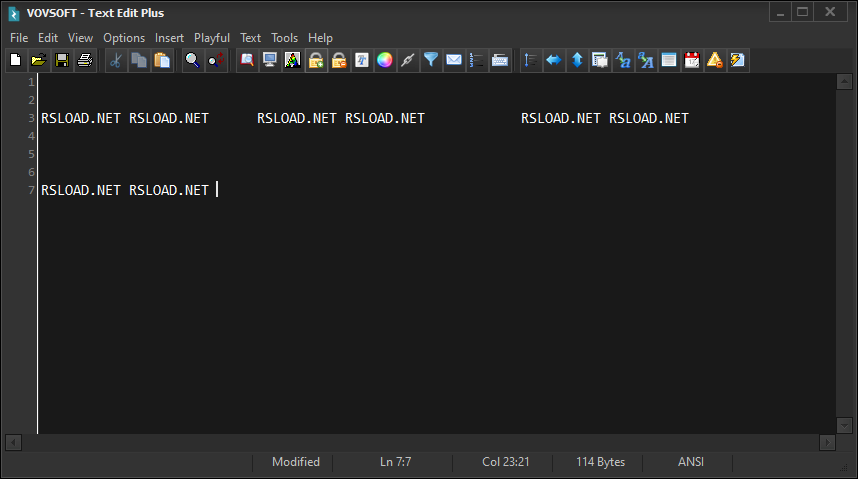This screenshot has height=479, width=858.
Task: Open the Insert menu
Action: coord(169,38)
